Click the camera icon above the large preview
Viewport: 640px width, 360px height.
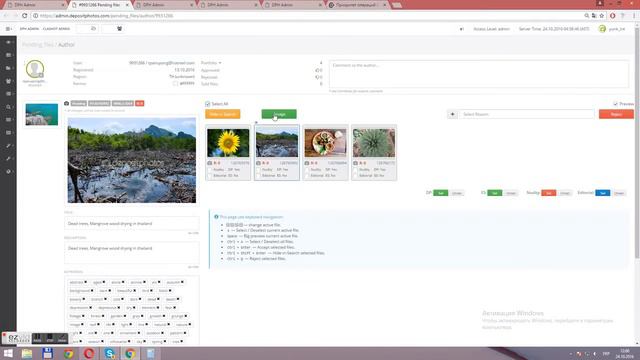[67, 103]
